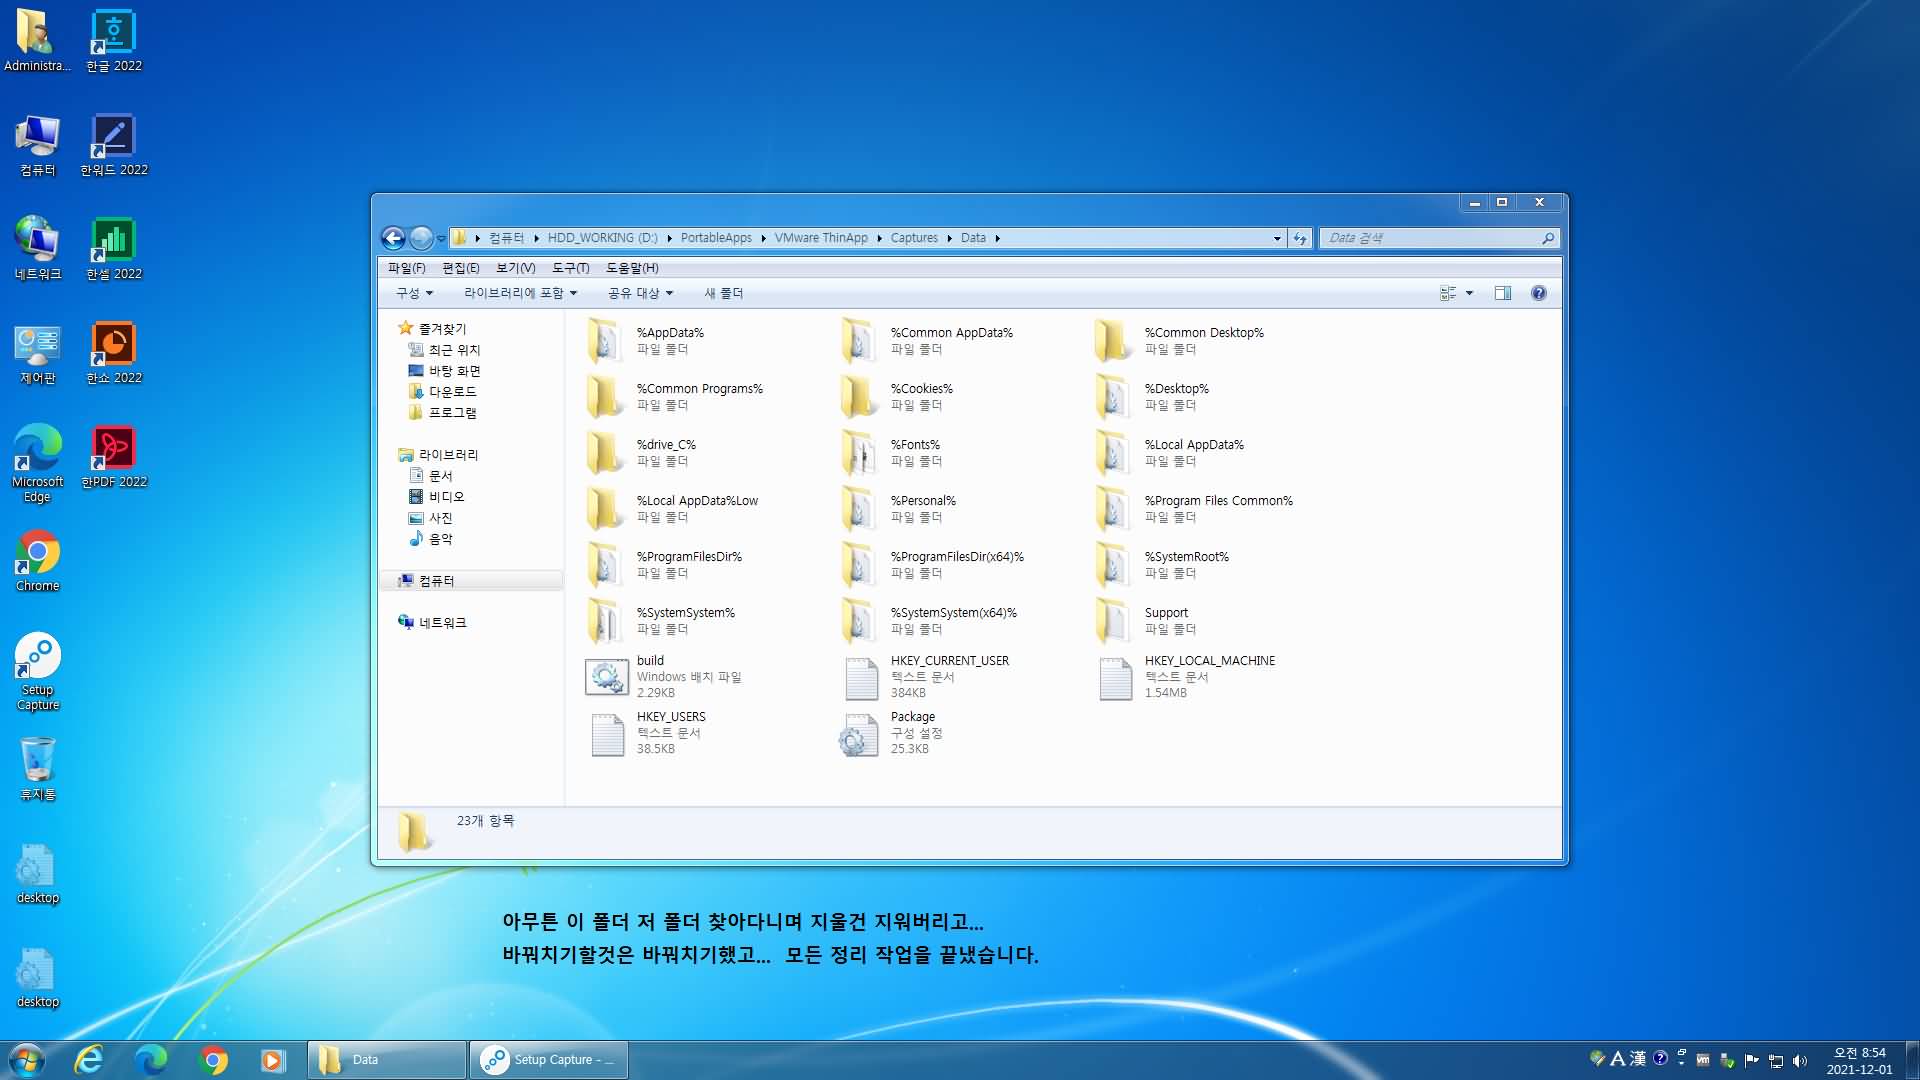
Task: Select the Package configuration file
Action: pyautogui.click(x=892, y=733)
